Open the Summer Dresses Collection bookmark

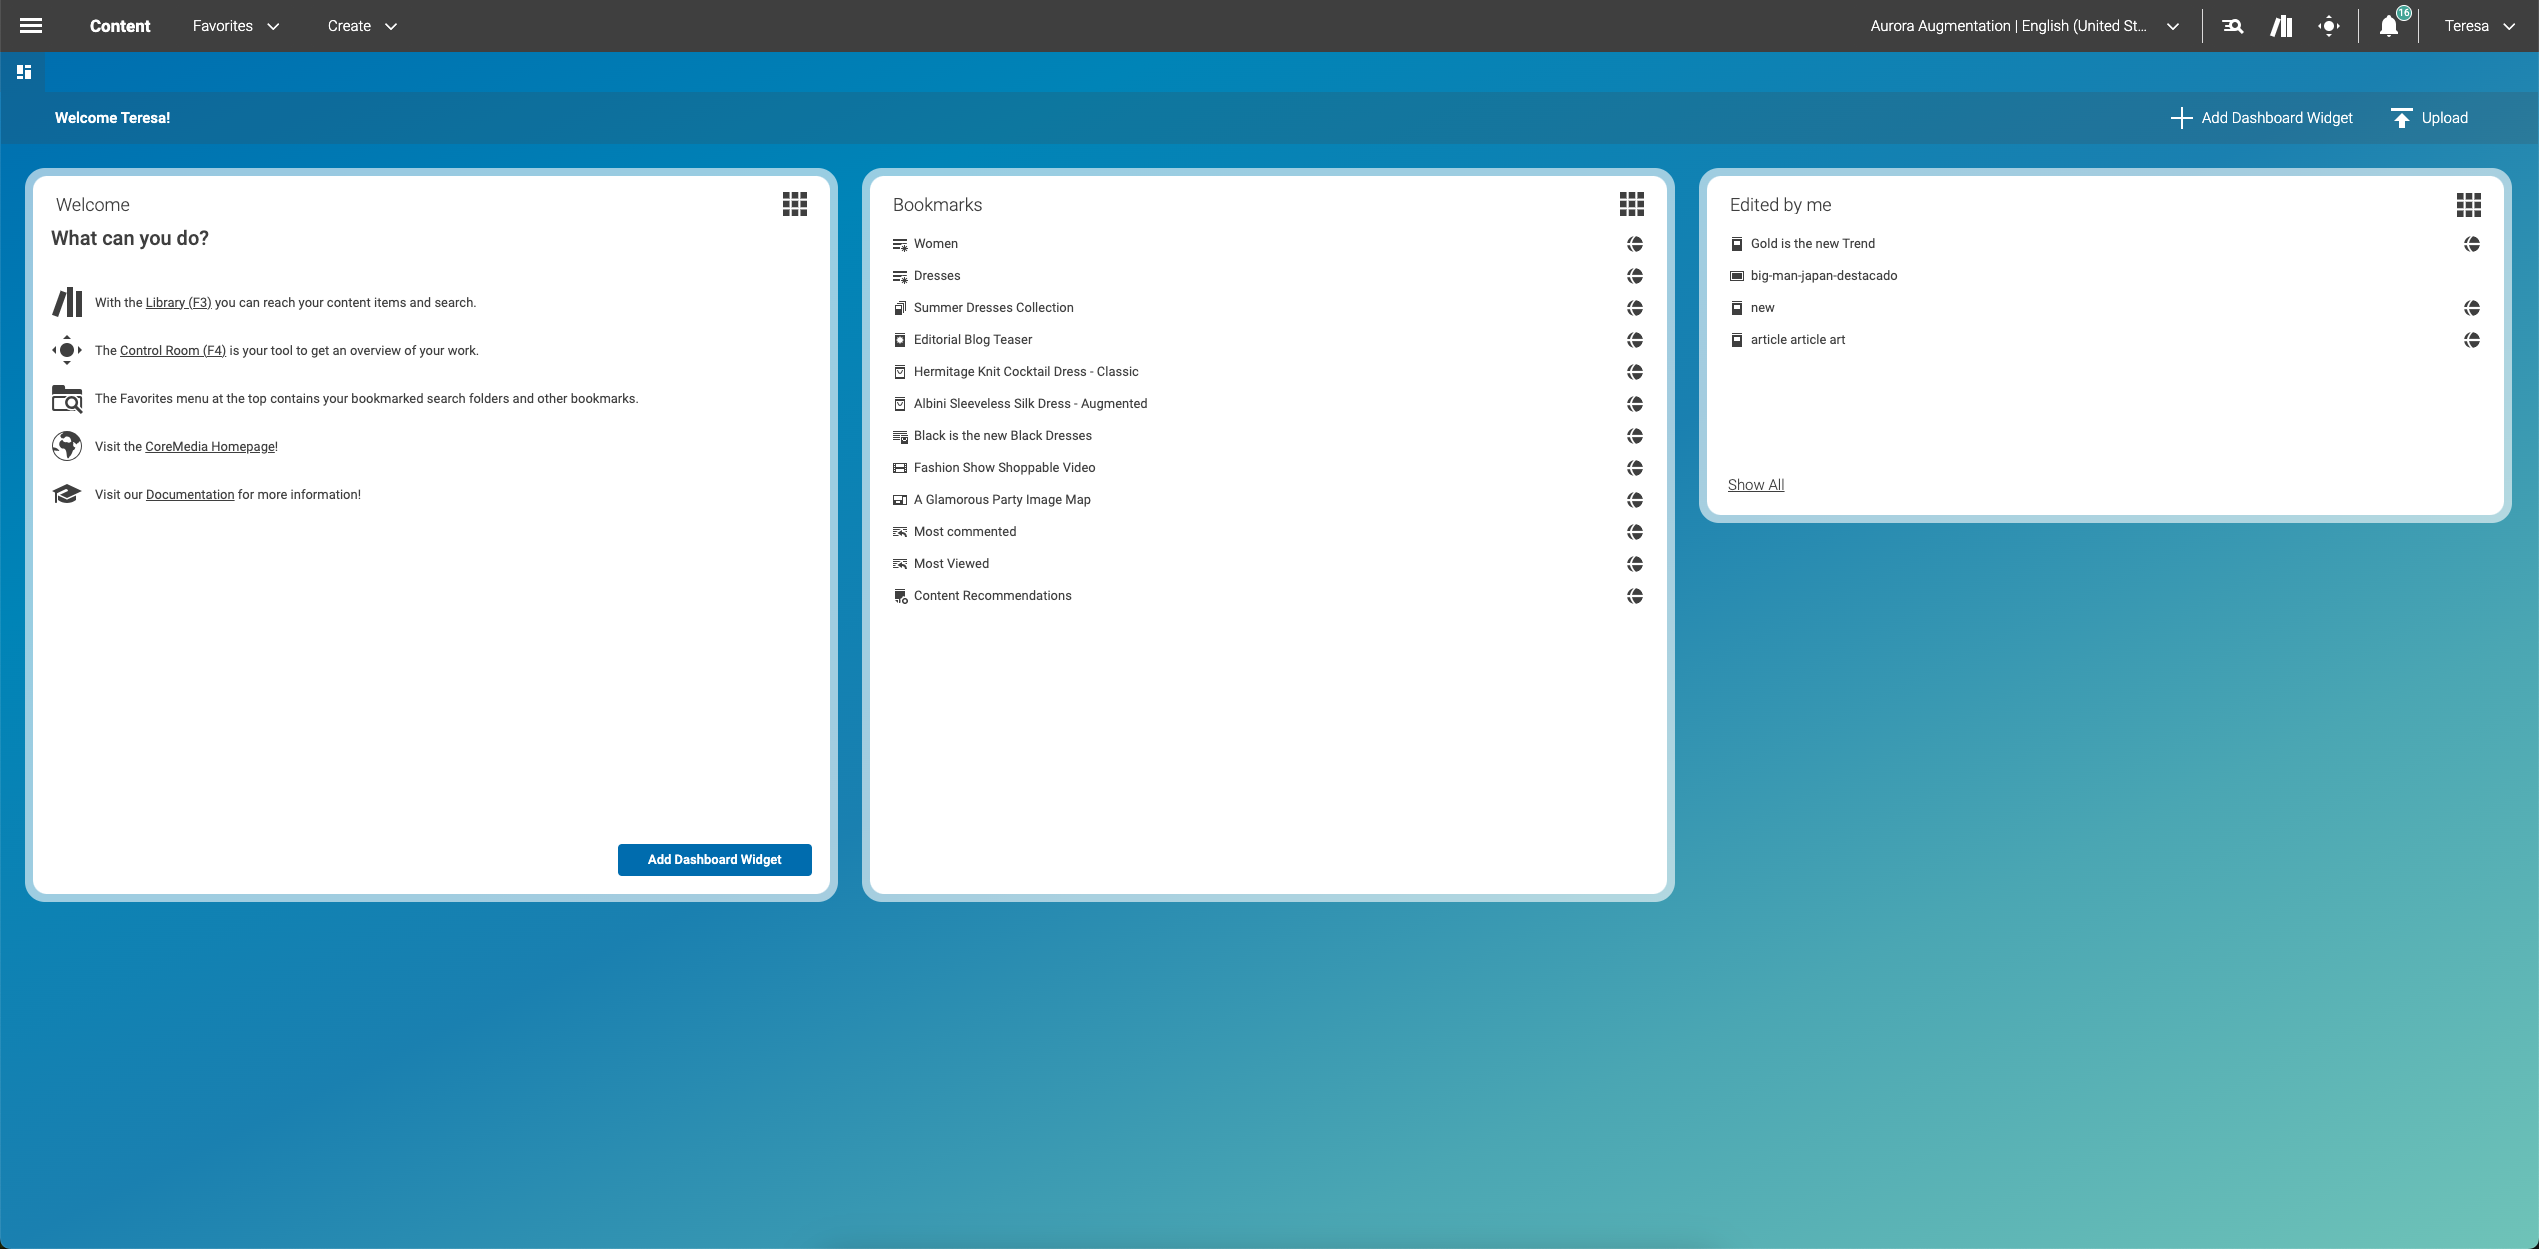click(x=993, y=308)
